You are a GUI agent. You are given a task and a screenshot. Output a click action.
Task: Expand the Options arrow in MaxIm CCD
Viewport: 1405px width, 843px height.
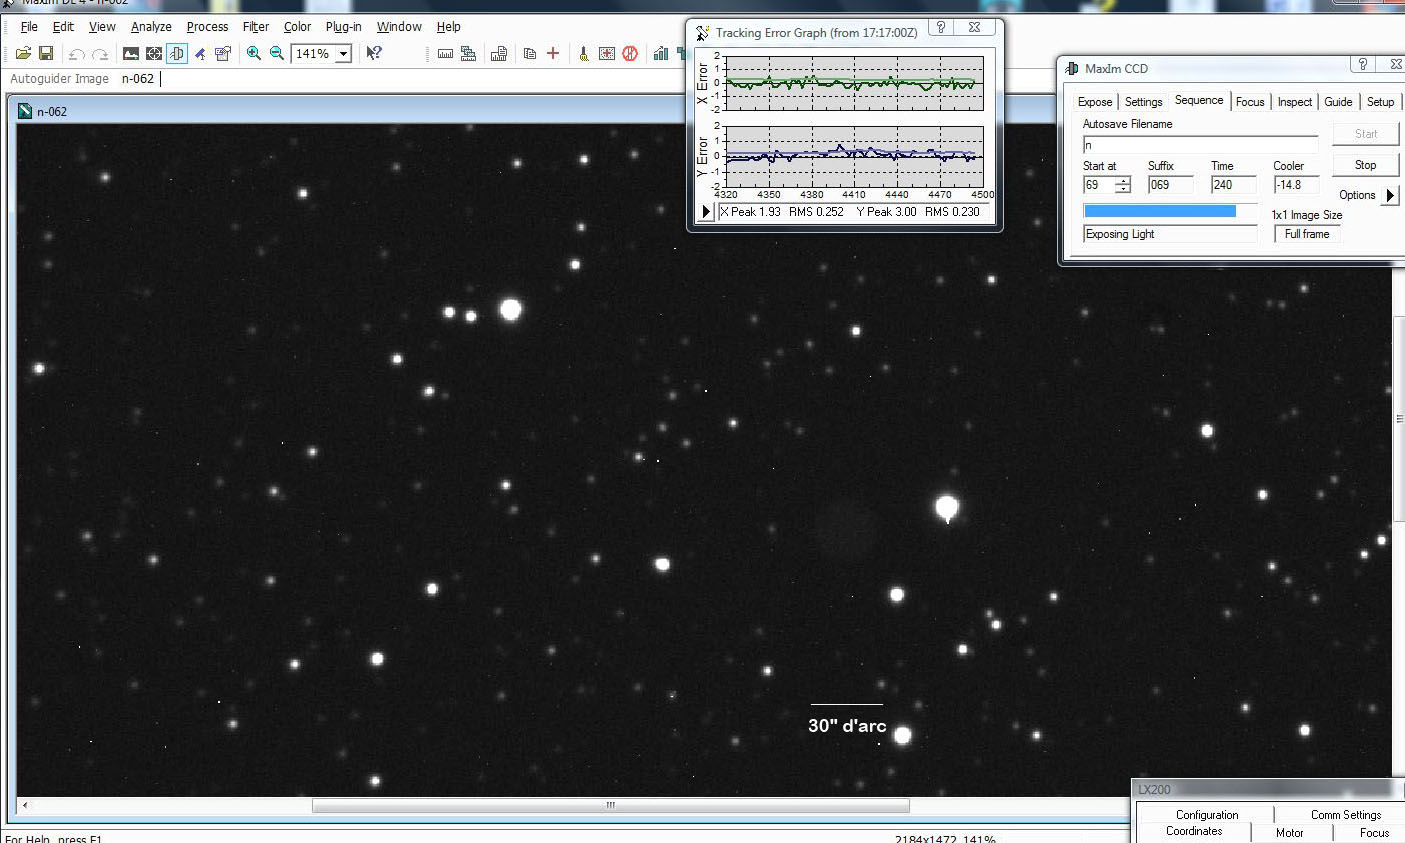click(1390, 195)
